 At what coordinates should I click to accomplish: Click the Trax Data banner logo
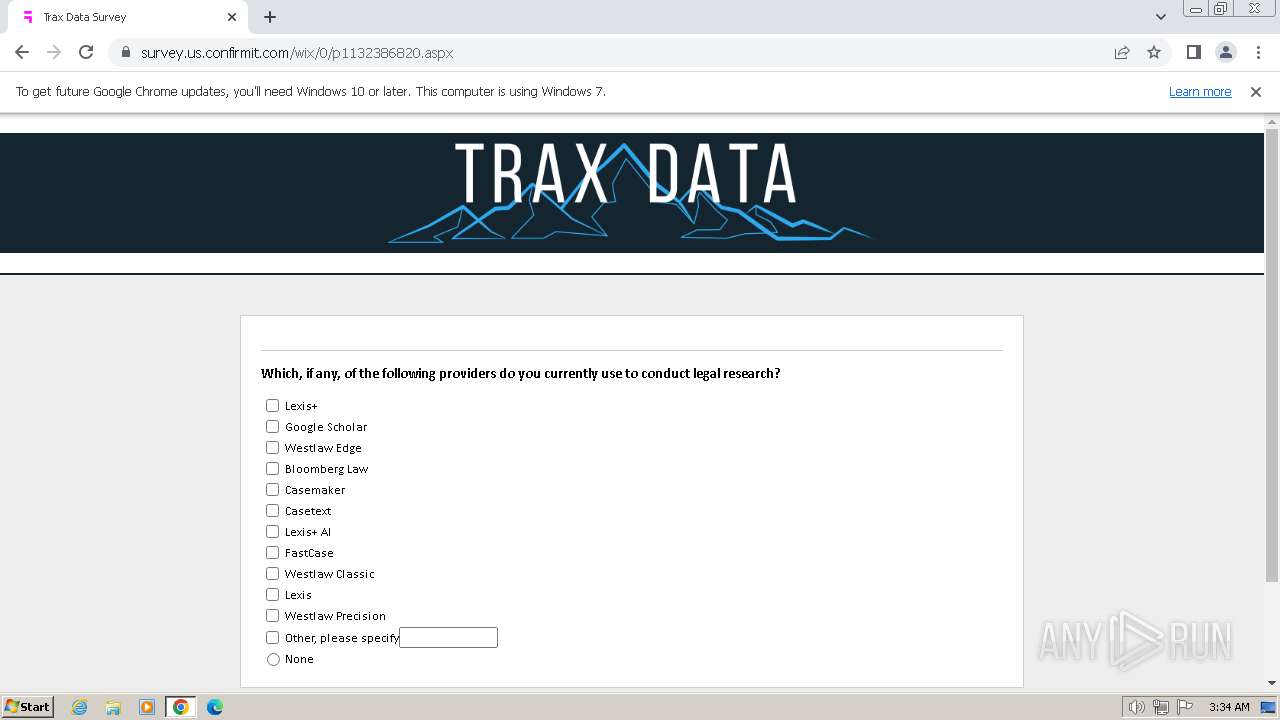tap(631, 192)
